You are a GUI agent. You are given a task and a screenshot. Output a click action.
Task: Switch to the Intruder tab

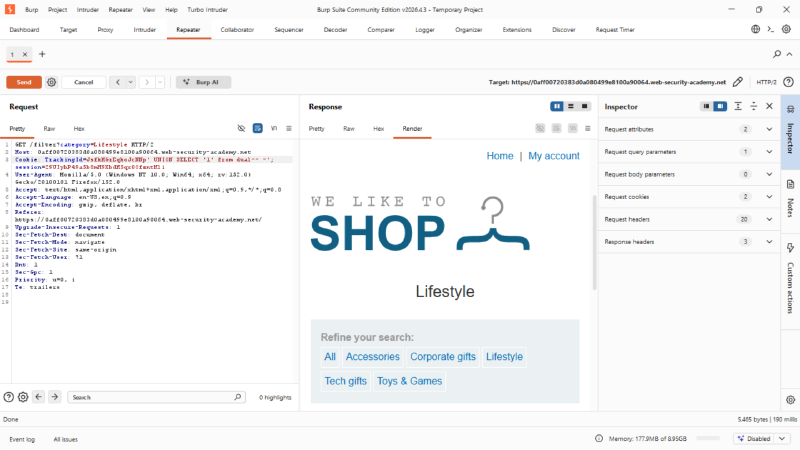pos(144,30)
